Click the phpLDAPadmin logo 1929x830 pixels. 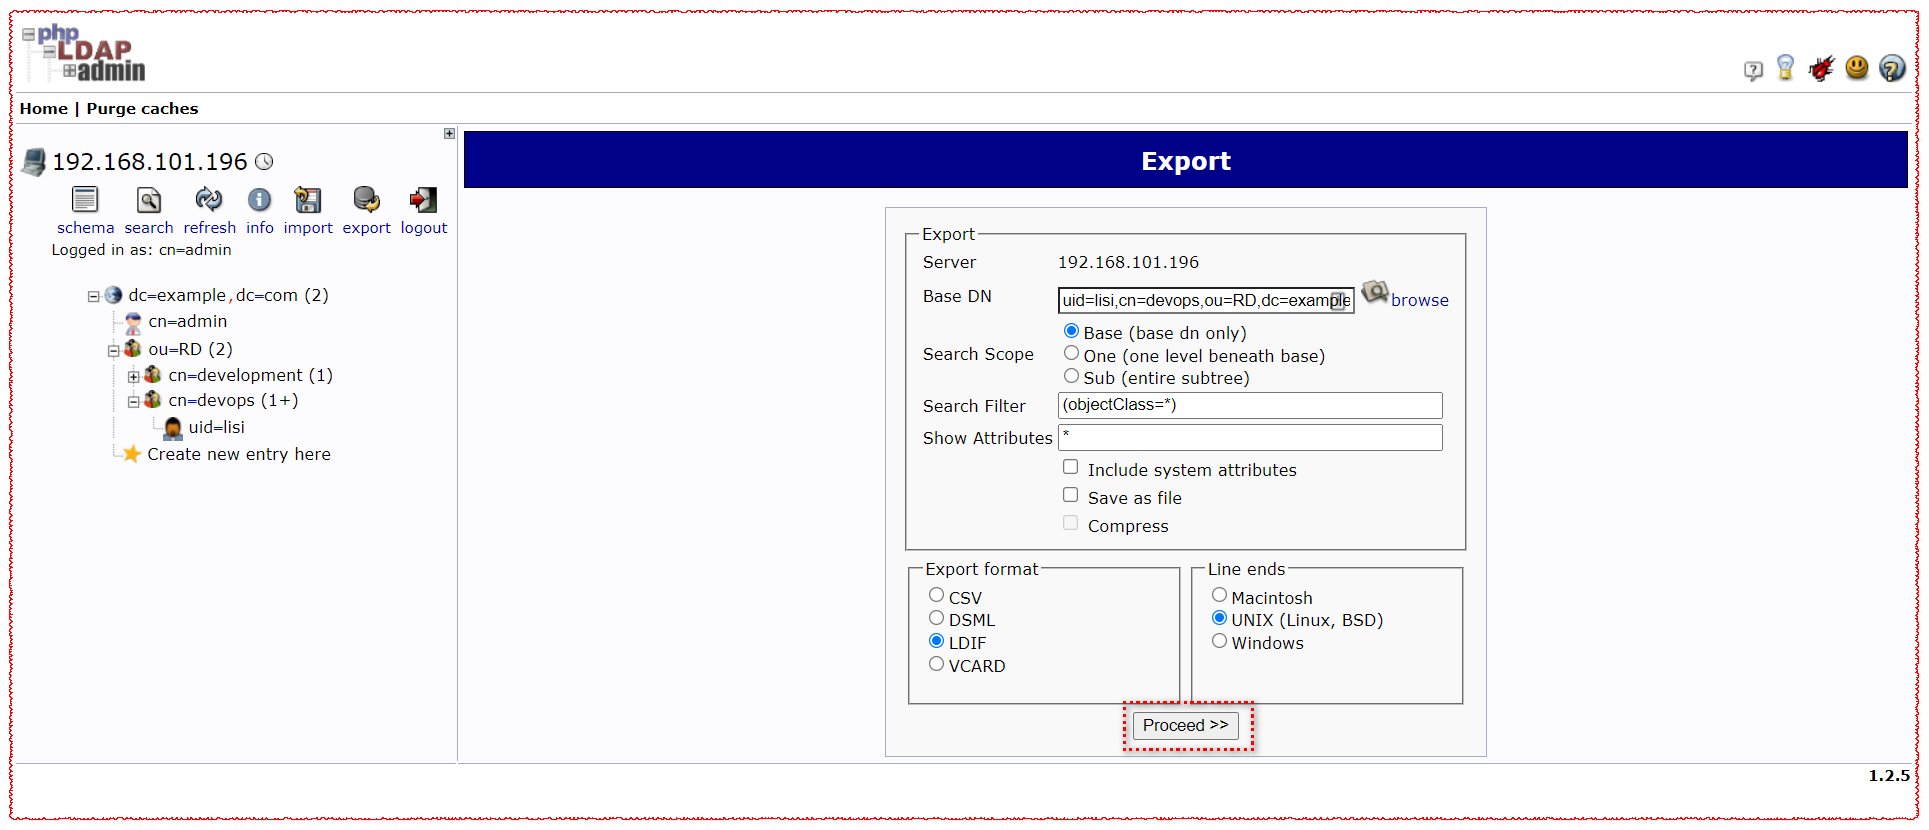84,53
